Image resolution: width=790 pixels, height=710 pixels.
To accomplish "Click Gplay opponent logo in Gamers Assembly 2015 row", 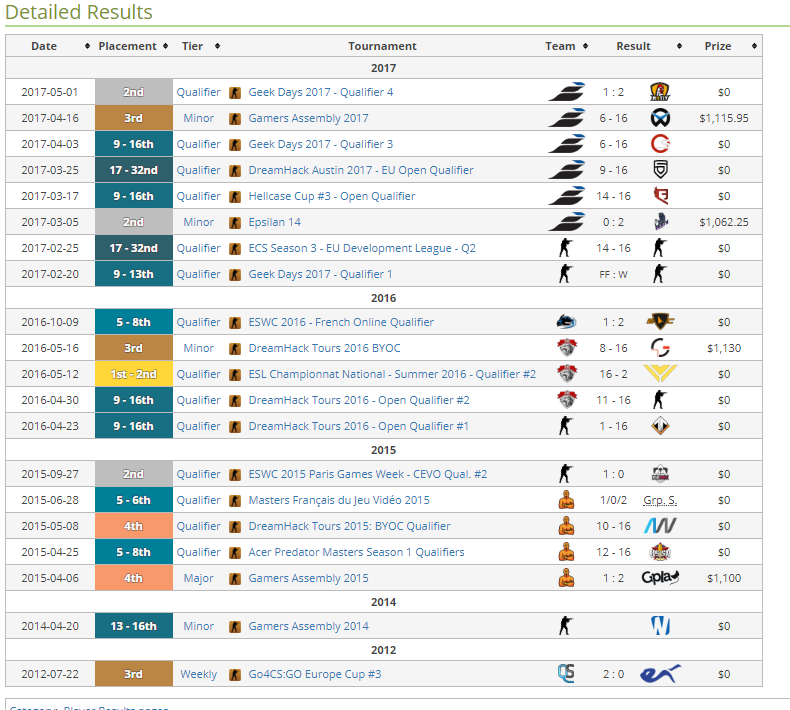I will coord(660,577).
